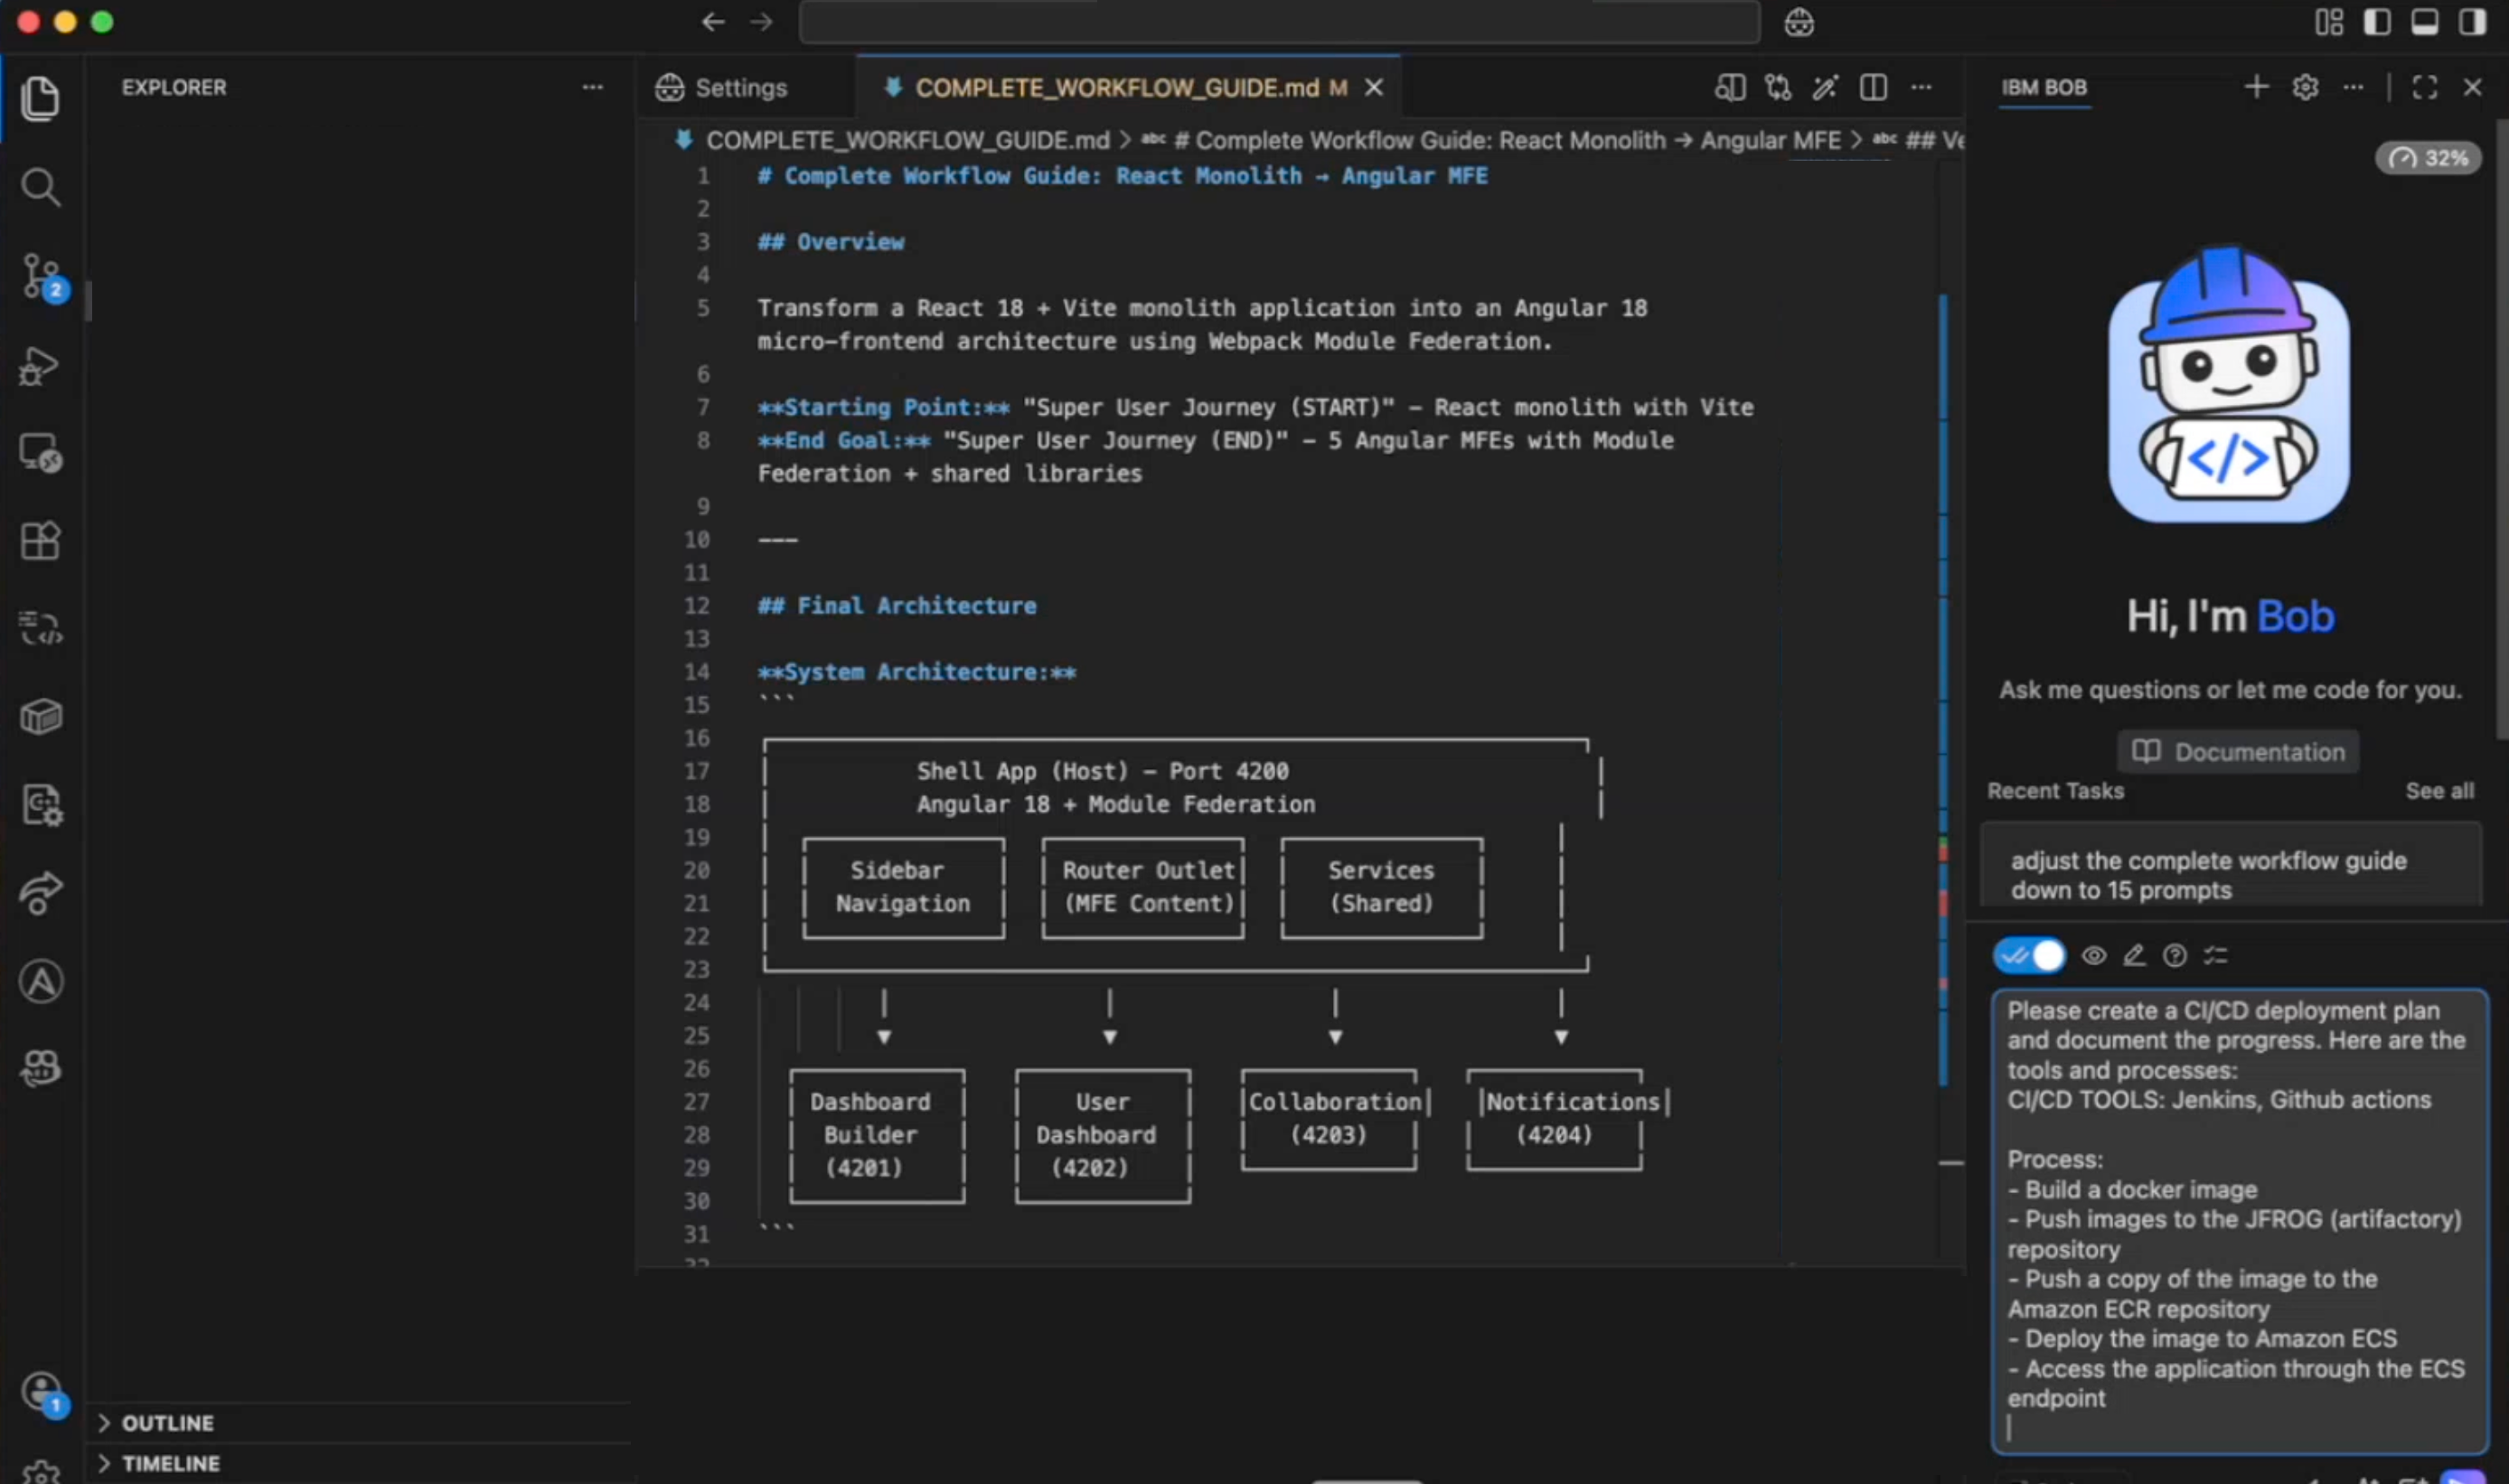Click the magic wand icon in editor toolbar
The height and width of the screenshot is (1484, 2509).
(1825, 88)
